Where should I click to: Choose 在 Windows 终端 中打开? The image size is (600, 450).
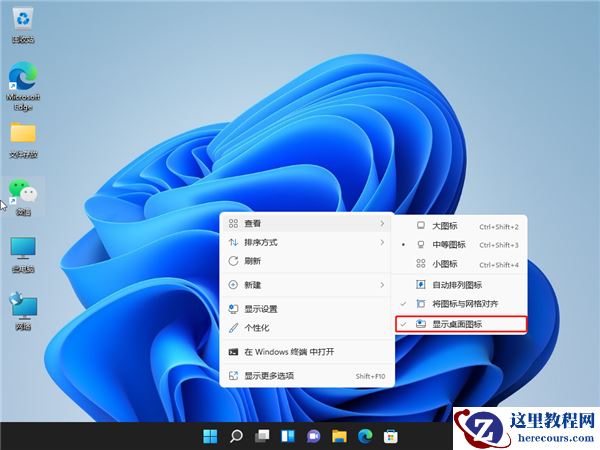[307, 352]
